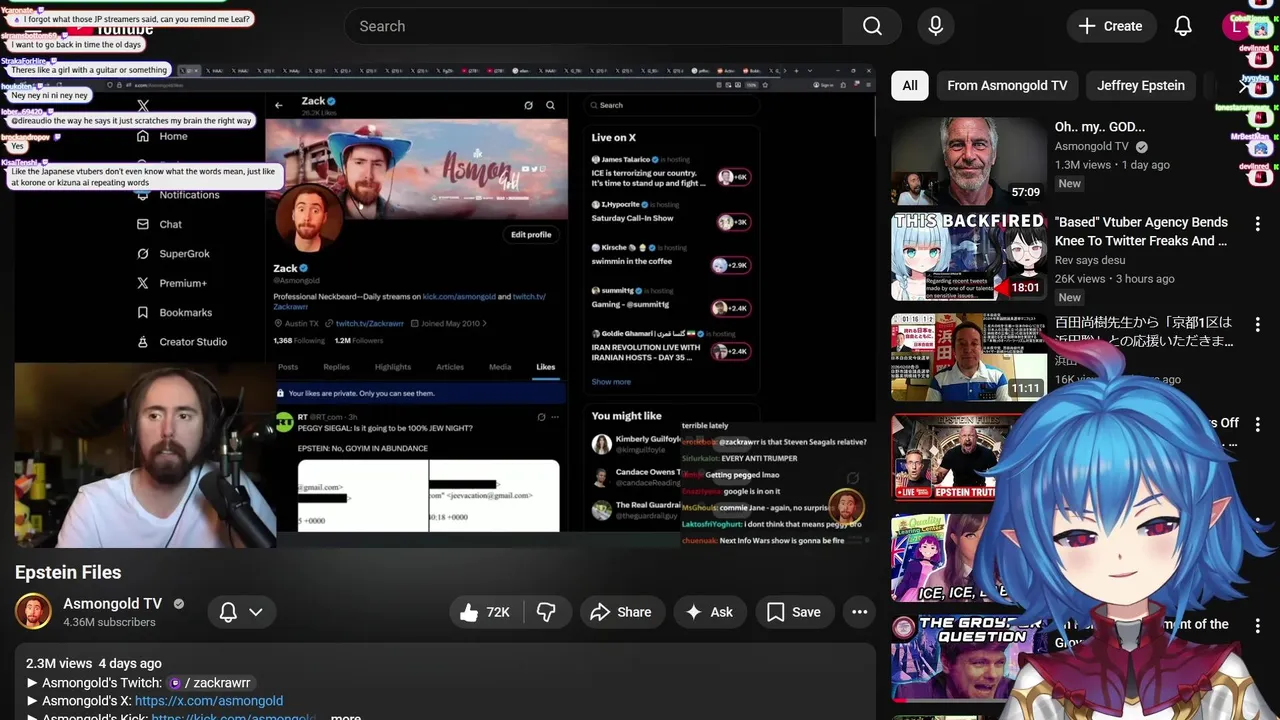Screen dimensions: 1280x720
Task: Open the x.com/asmongold link in description
Action: 209,701
